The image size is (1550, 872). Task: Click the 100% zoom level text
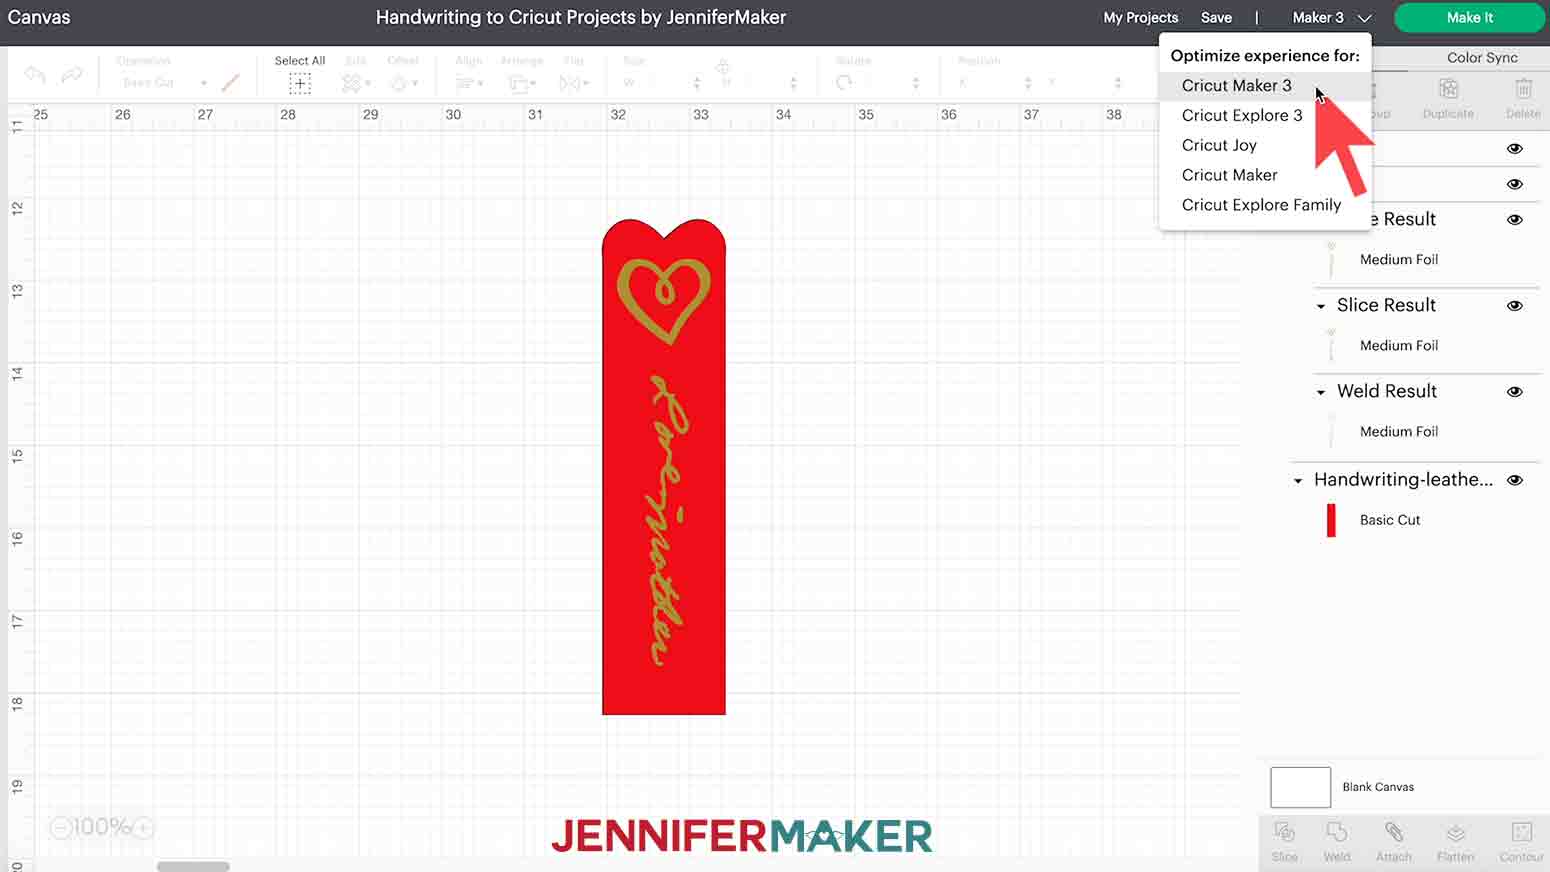click(x=102, y=827)
